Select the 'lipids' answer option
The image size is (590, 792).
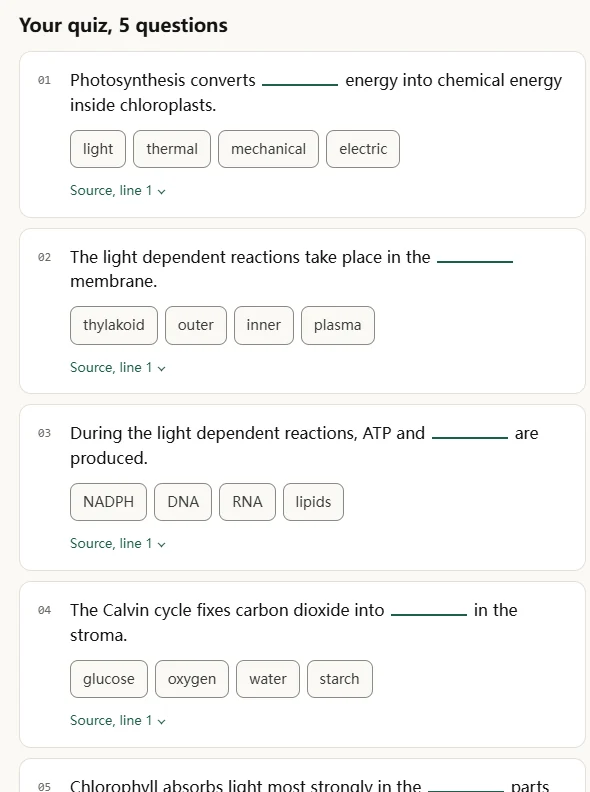pos(313,502)
